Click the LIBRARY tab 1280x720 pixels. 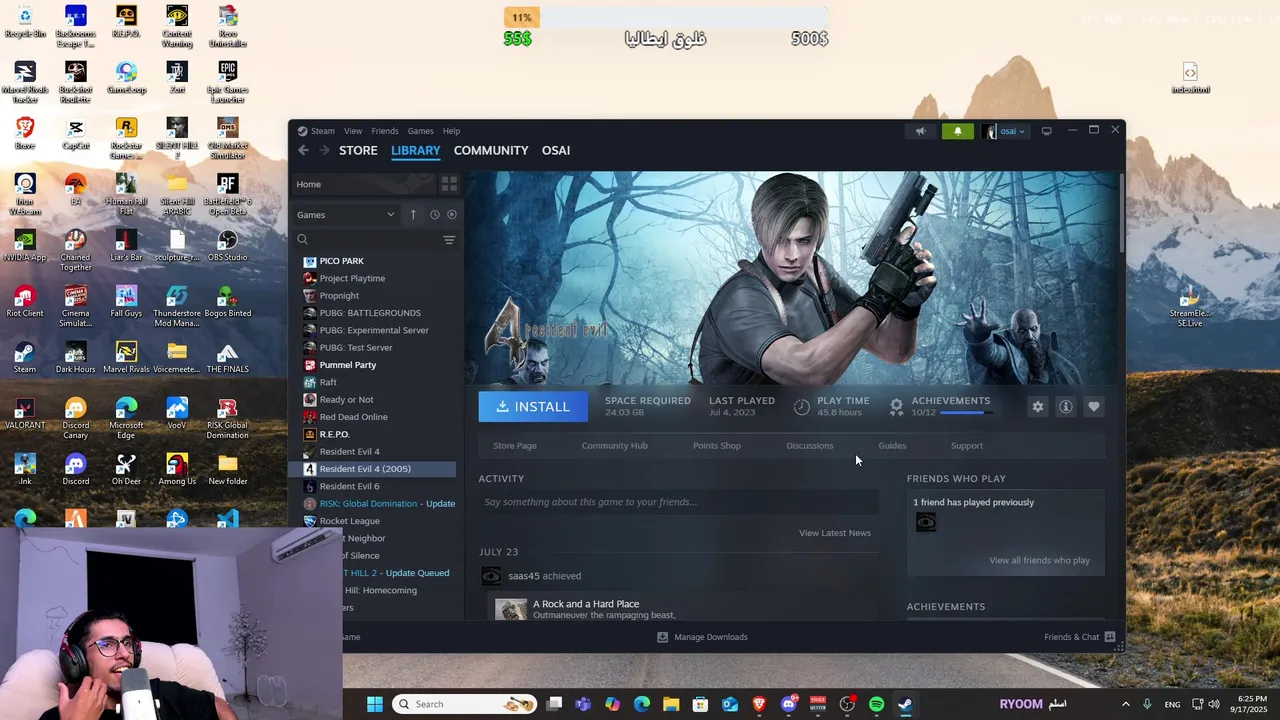coord(416,150)
